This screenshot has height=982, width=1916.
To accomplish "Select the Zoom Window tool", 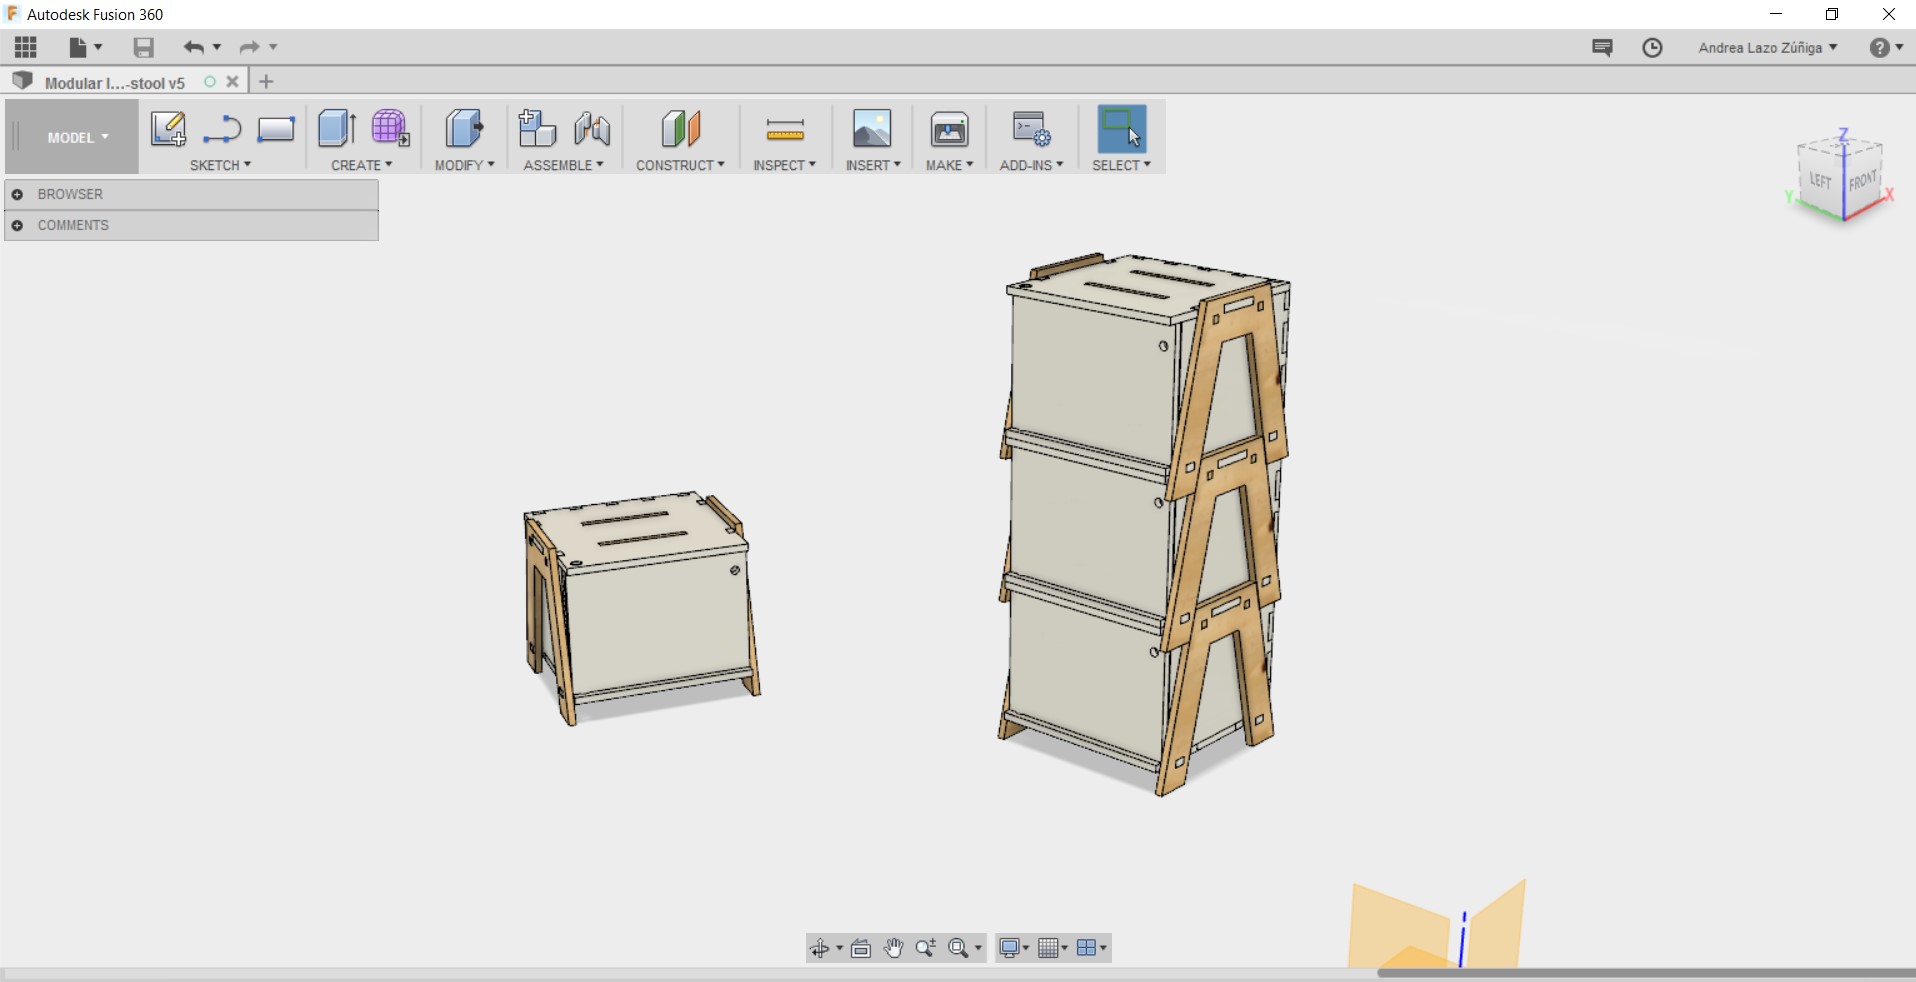I will (x=926, y=948).
